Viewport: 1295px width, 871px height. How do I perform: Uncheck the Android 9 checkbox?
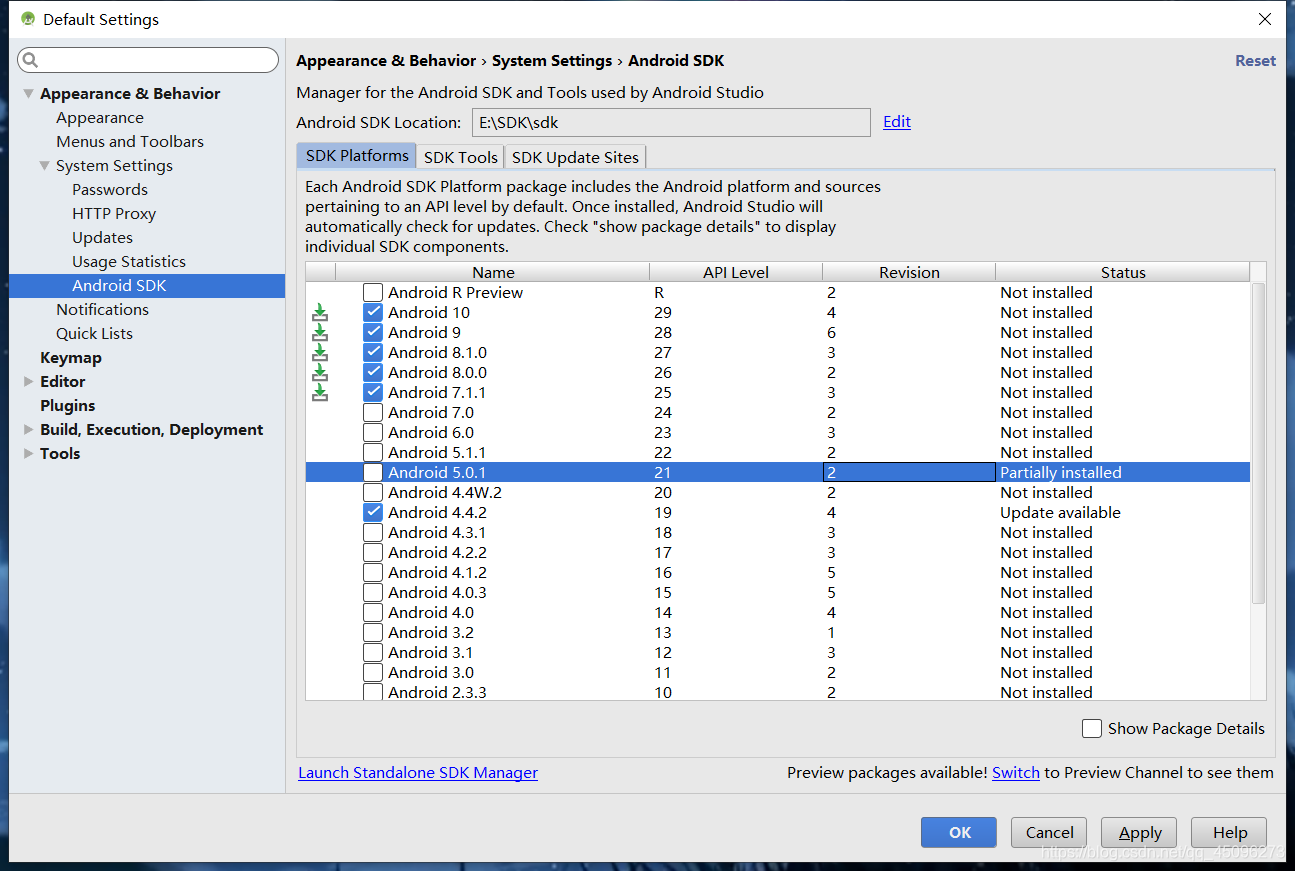point(373,332)
